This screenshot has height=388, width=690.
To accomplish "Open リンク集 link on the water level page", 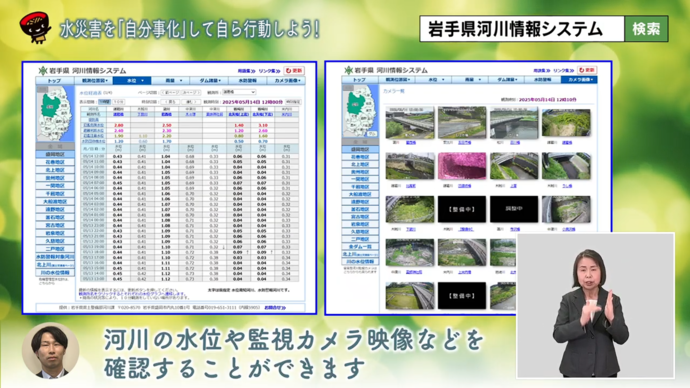I will [269, 71].
